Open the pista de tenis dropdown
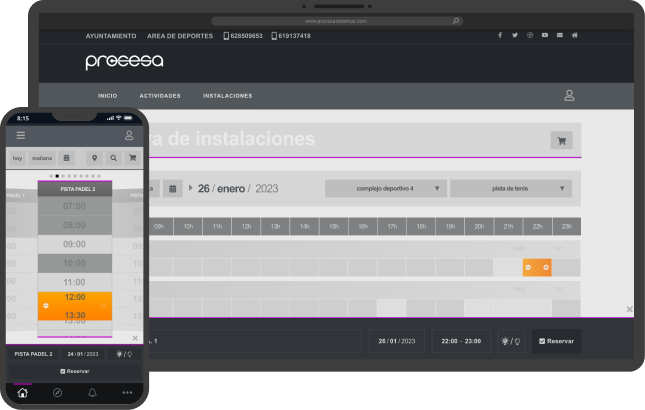 (x=510, y=188)
